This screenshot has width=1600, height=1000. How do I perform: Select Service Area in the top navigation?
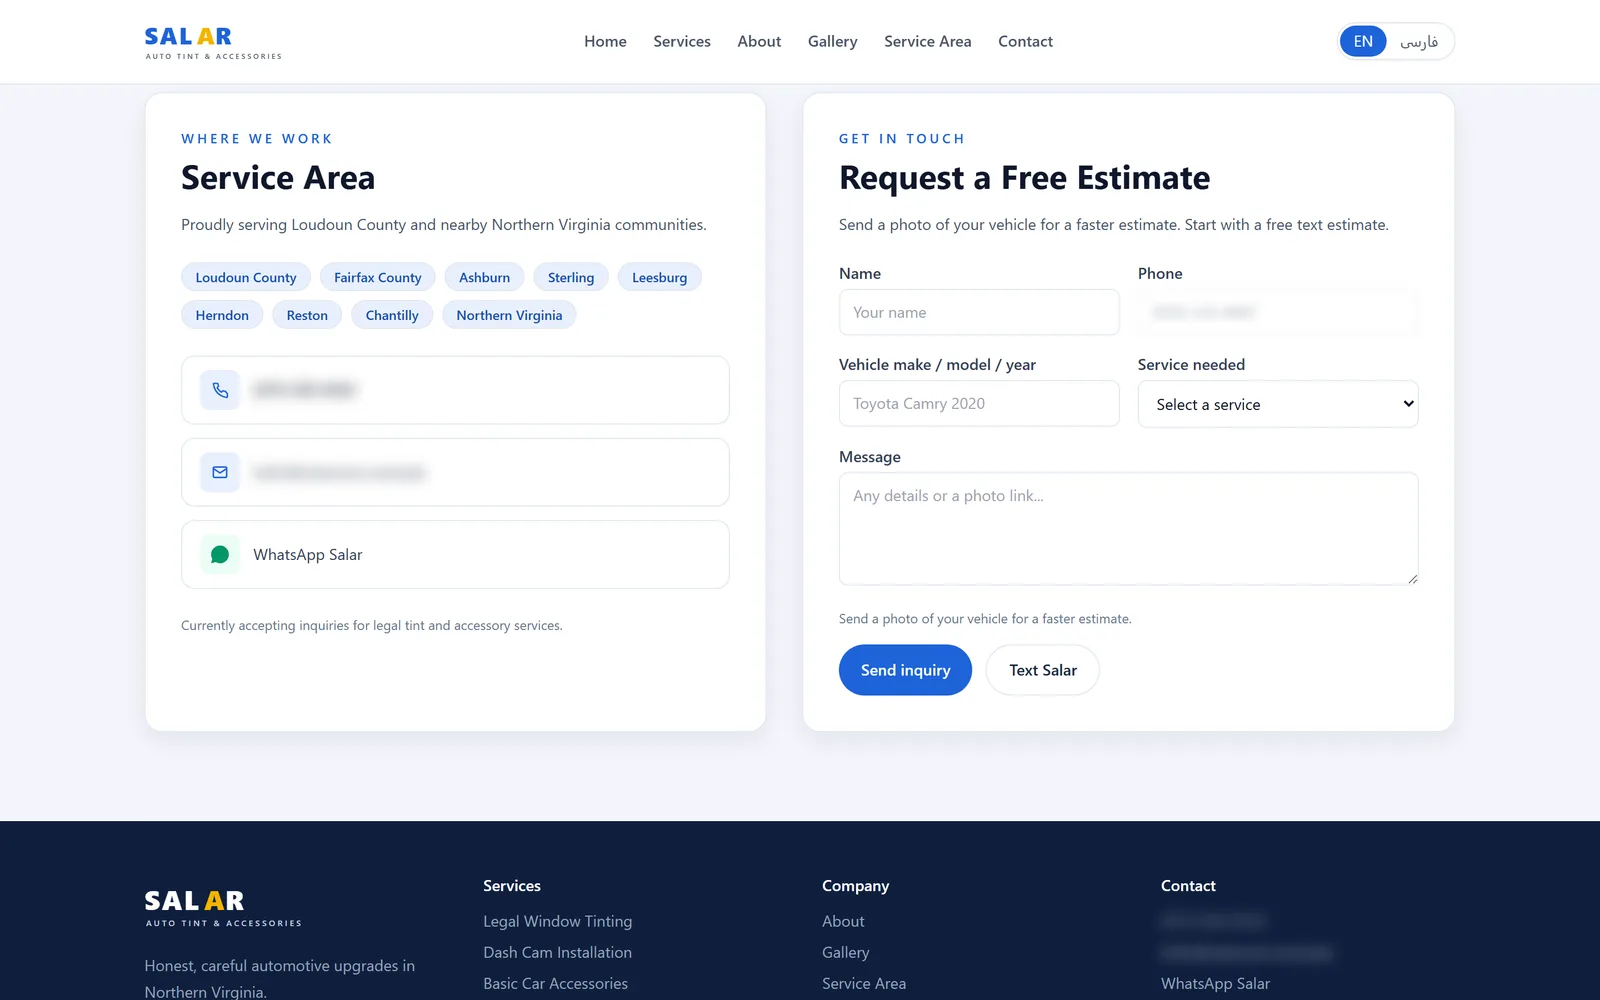[928, 41]
